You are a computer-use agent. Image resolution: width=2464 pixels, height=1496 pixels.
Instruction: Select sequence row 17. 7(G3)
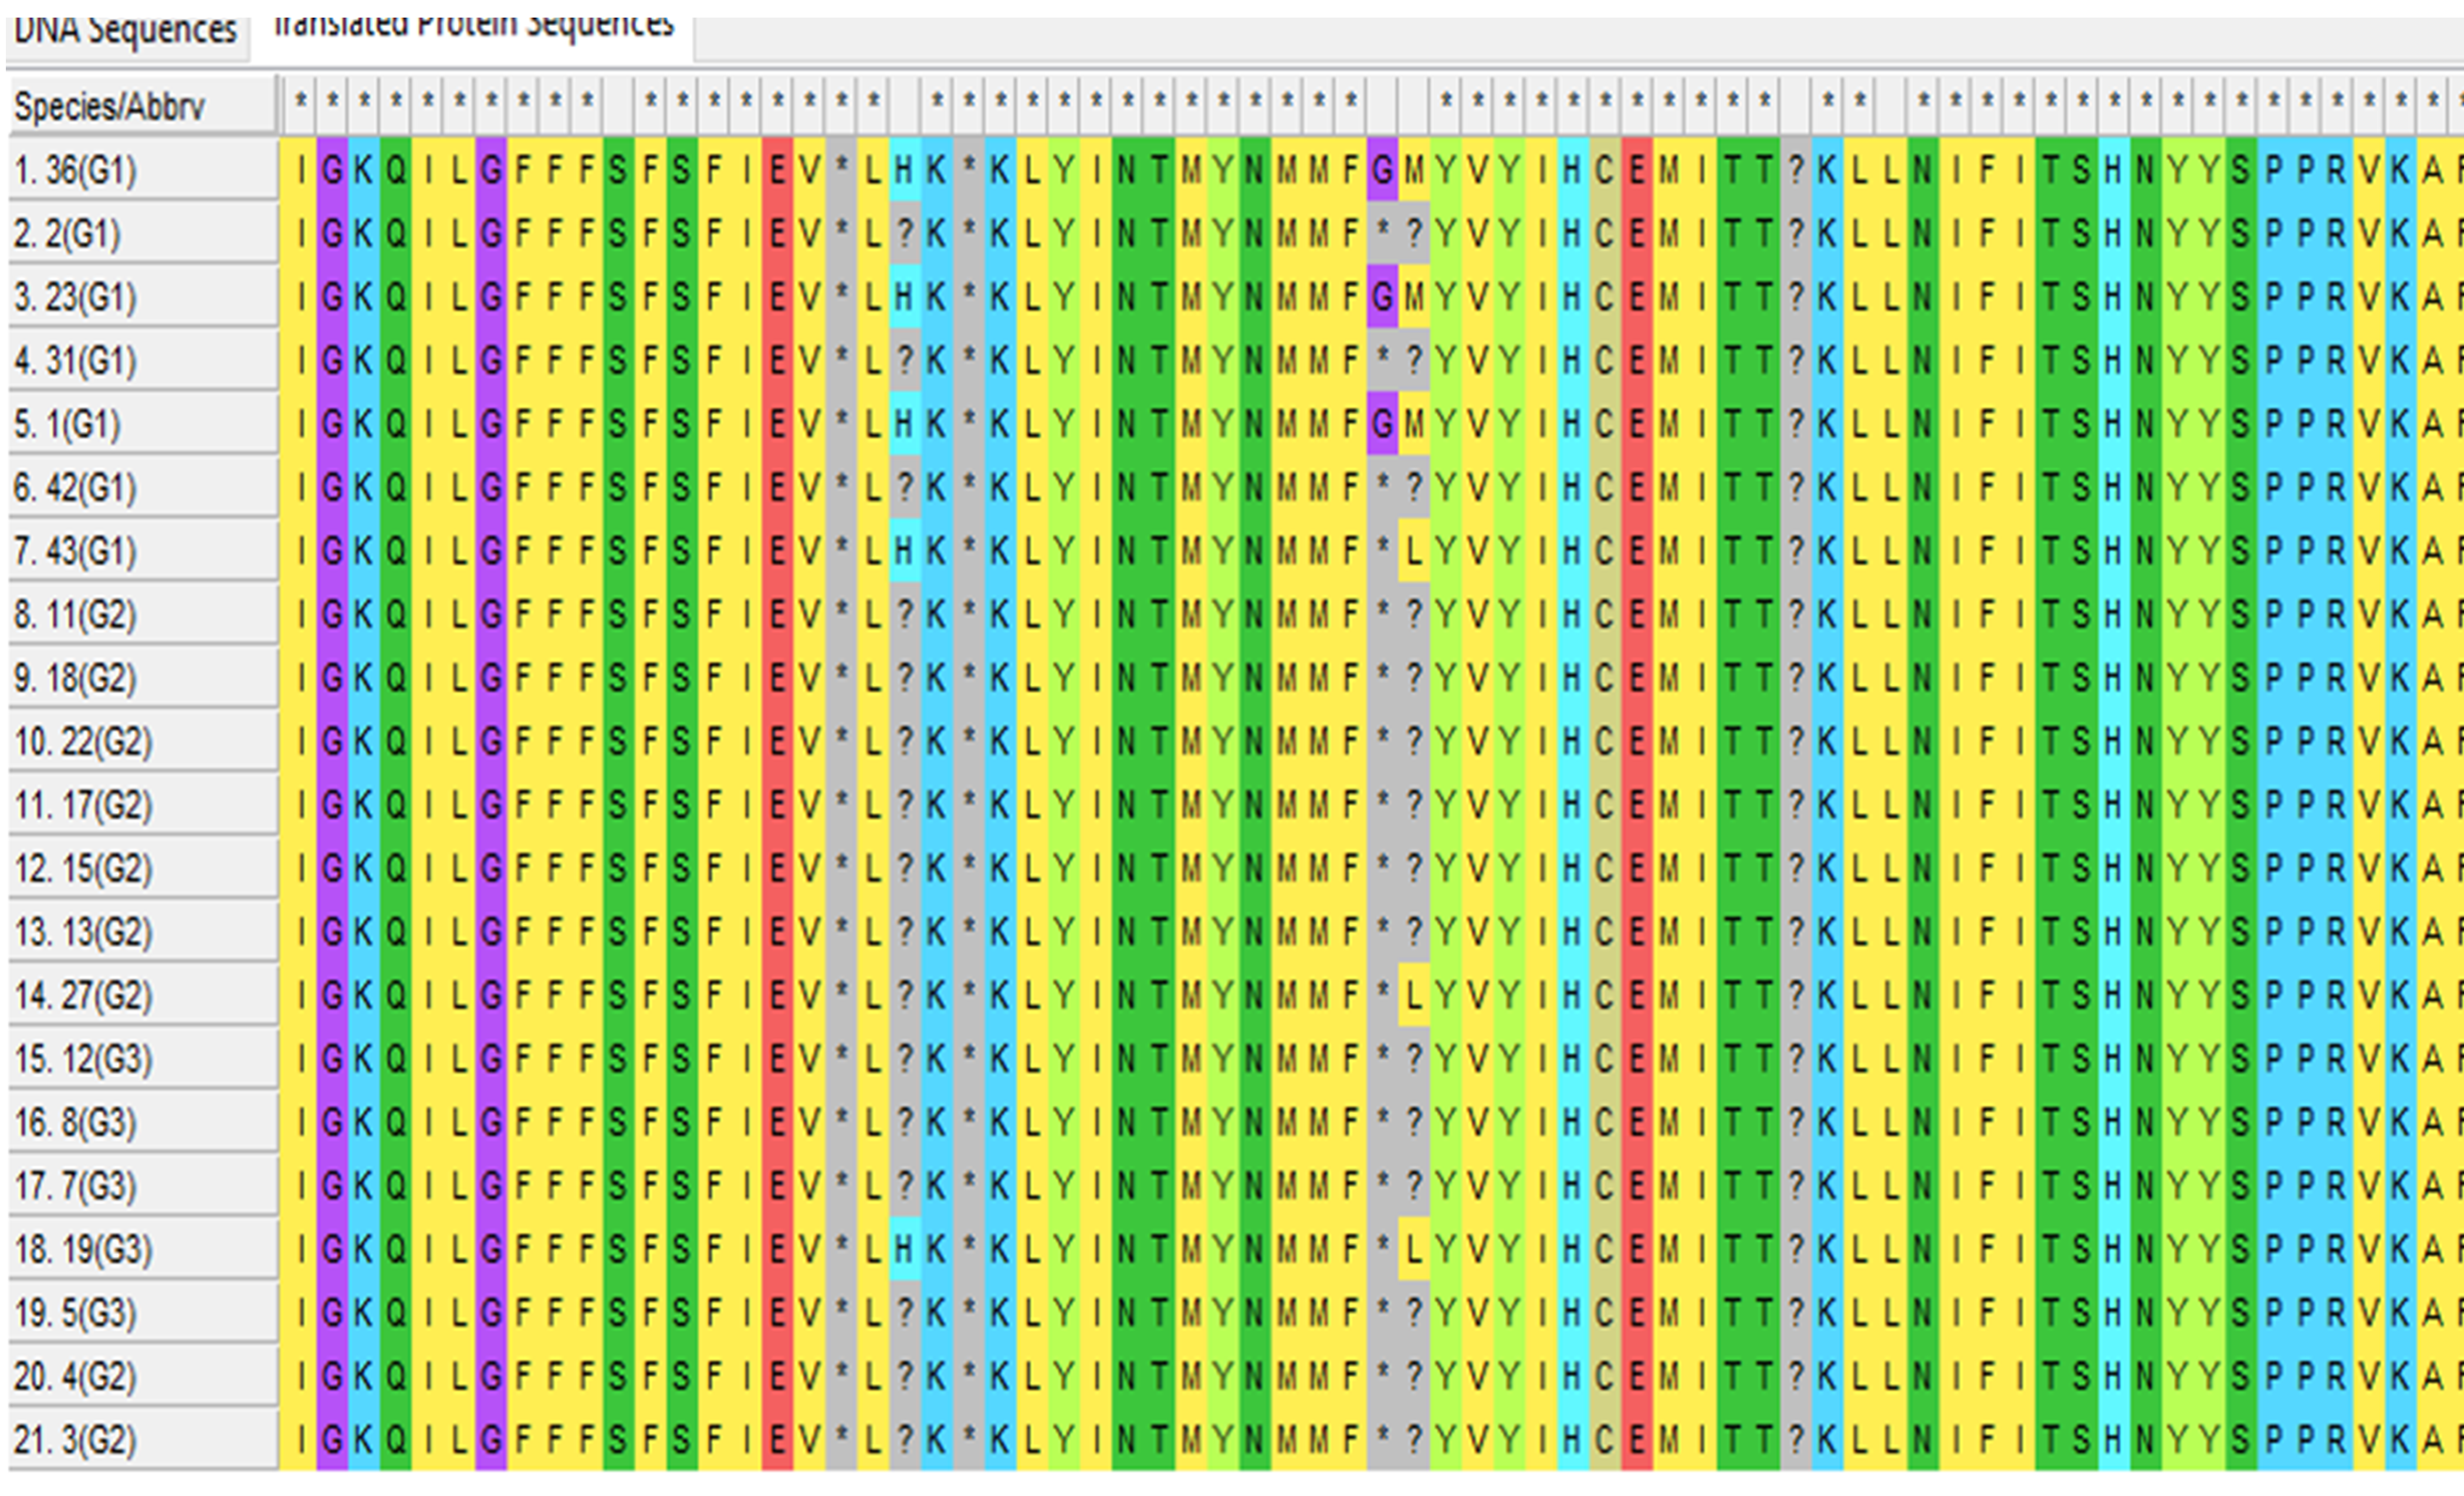point(142,1186)
